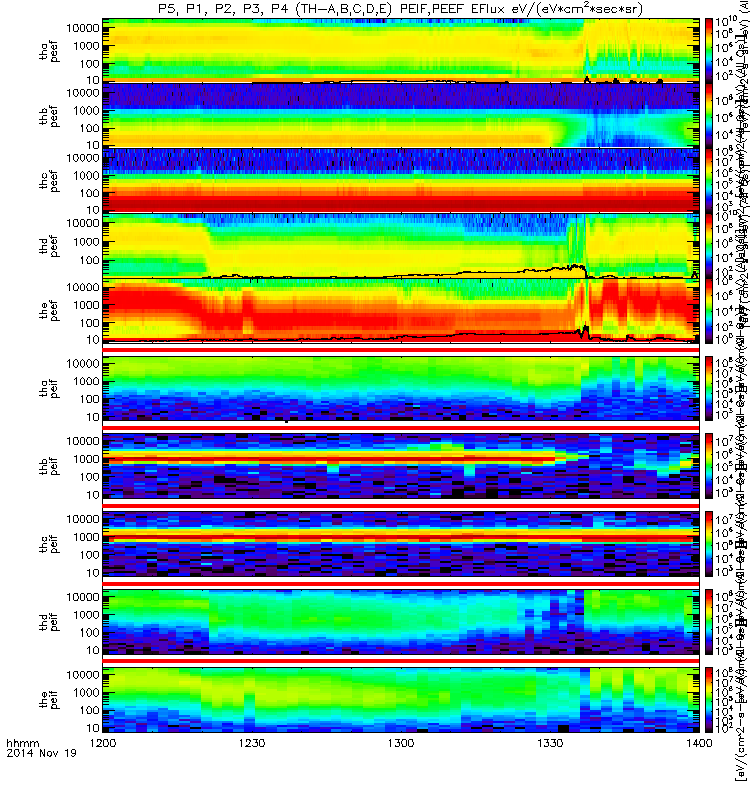Click the color bar beside thd peif spectrogram
The height and width of the screenshot is (800, 750).
tap(709, 621)
